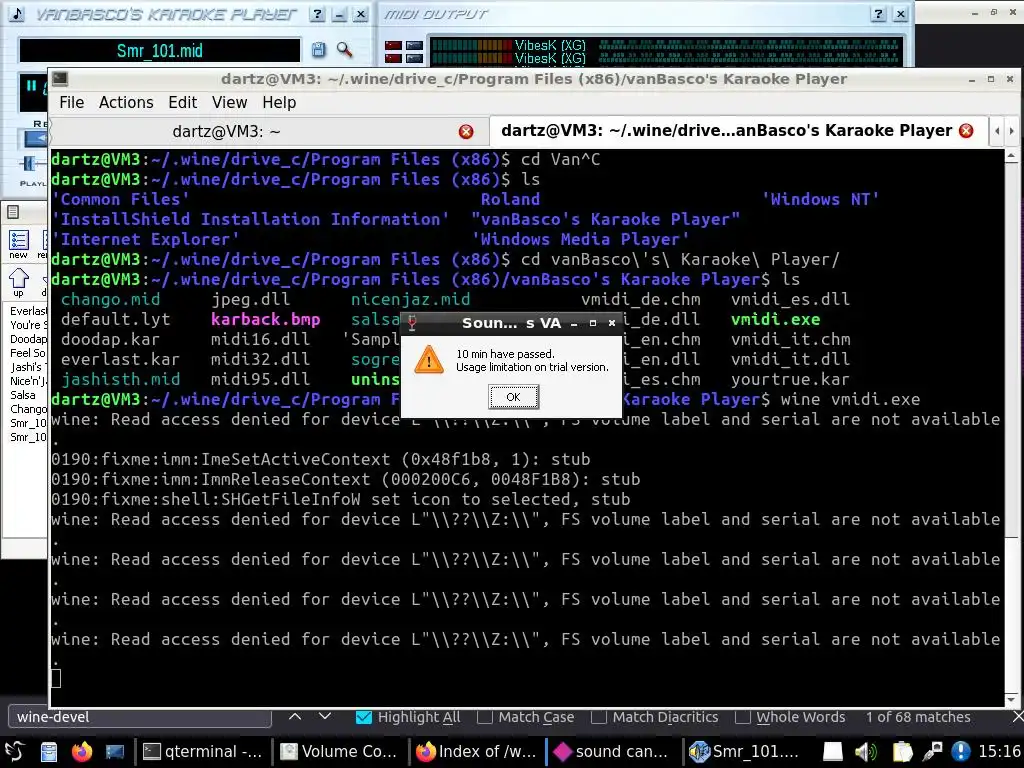The height and width of the screenshot is (768, 1024).
Task: Open the volume speaker tray icon
Action: 866,752
